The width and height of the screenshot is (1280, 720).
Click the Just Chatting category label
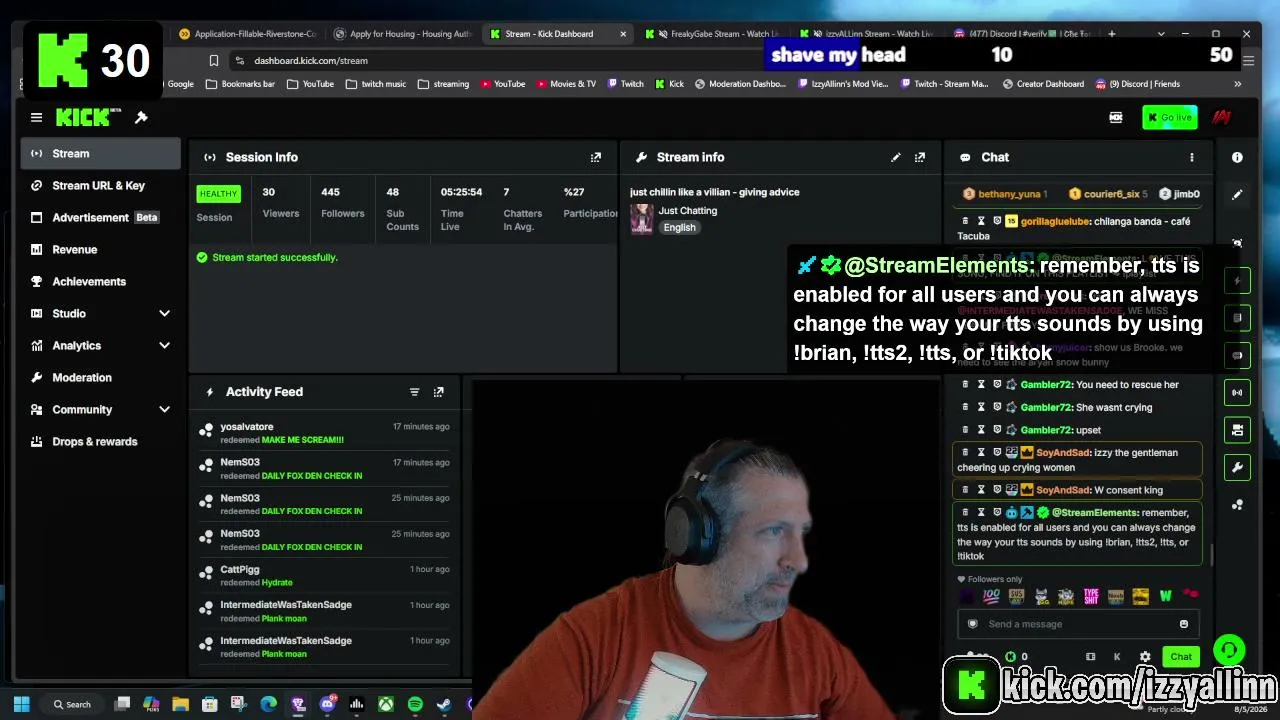pyautogui.click(x=688, y=211)
